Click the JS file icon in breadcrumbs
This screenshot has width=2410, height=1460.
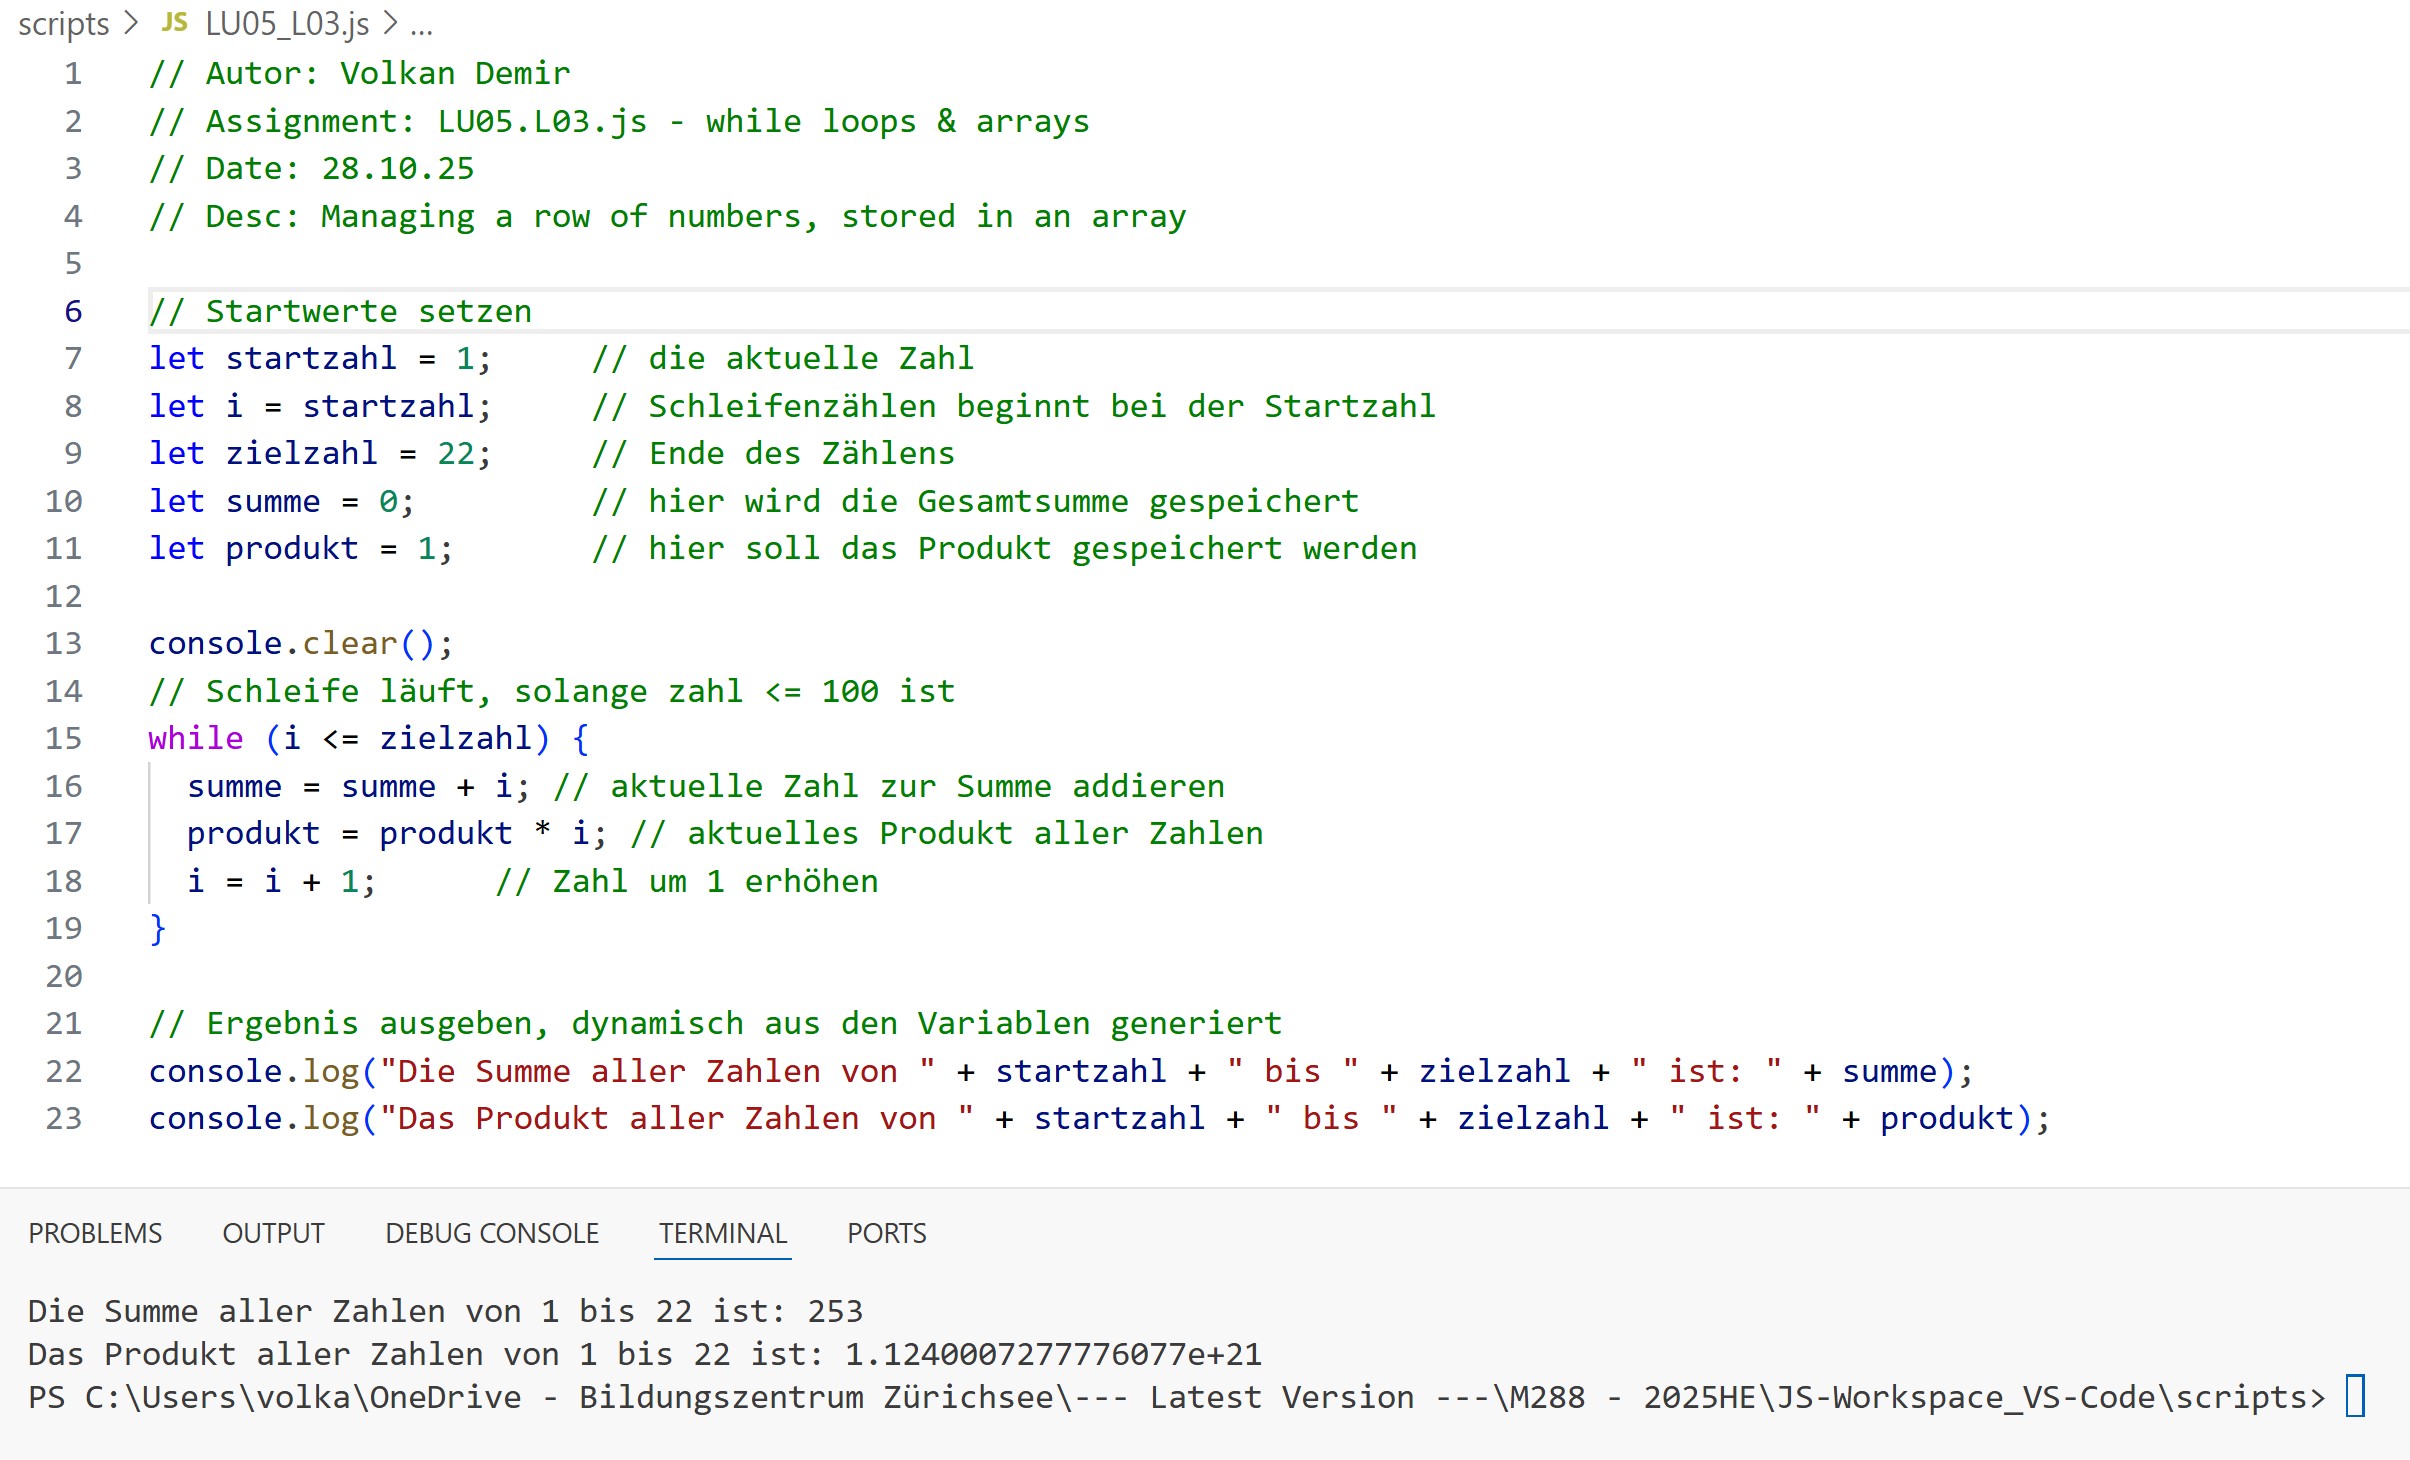(x=174, y=22)
